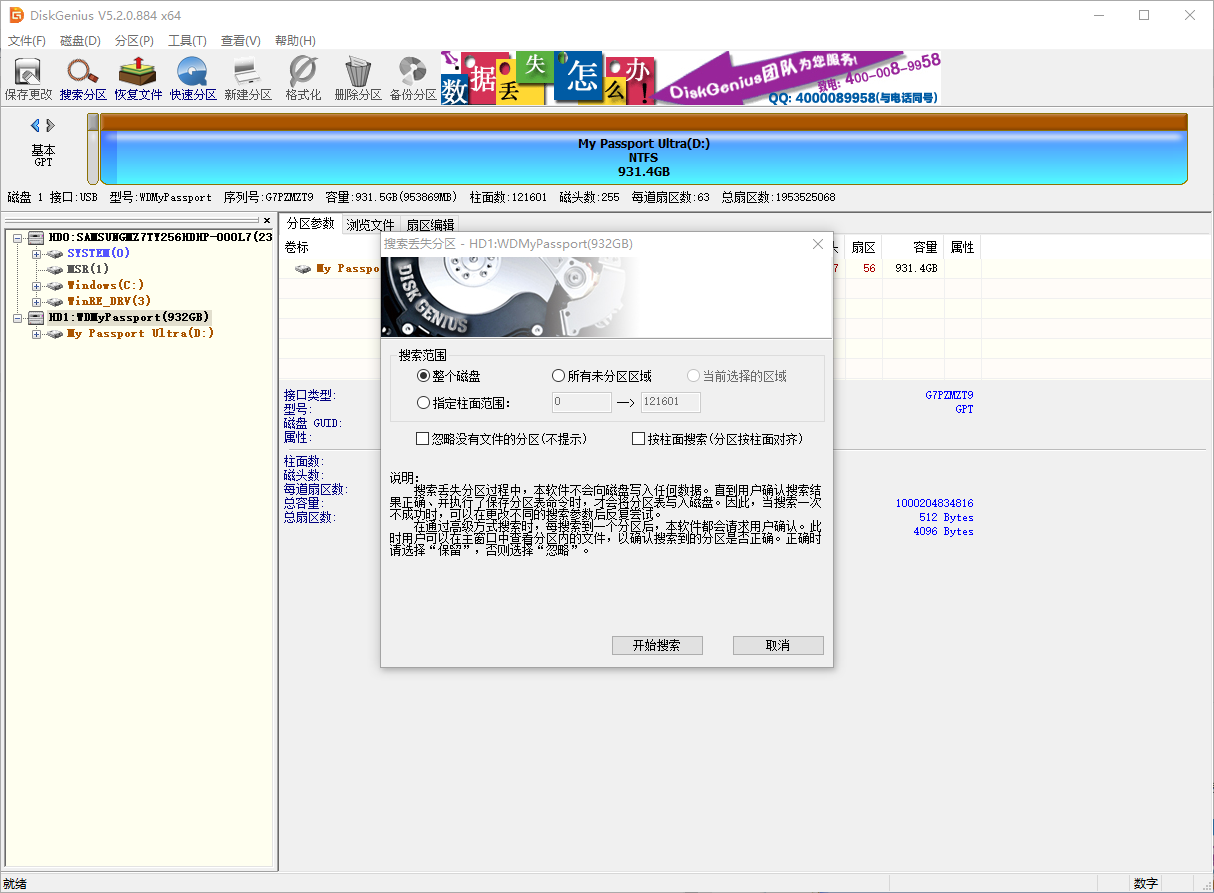Image resolution: width=1214 pixels, height=893 pixels.
Task: Open the 查看(V) menu
Action: 241,41
